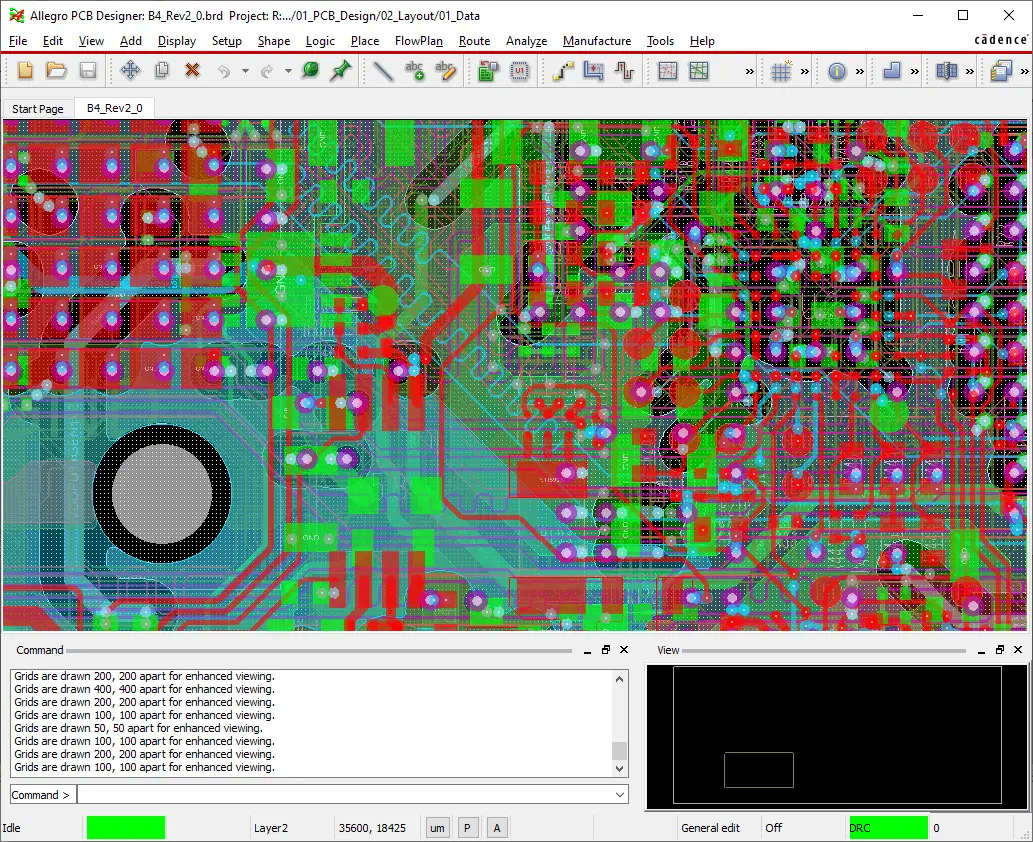
Task: Click the red X Delete icon
Action: point(192,71)
